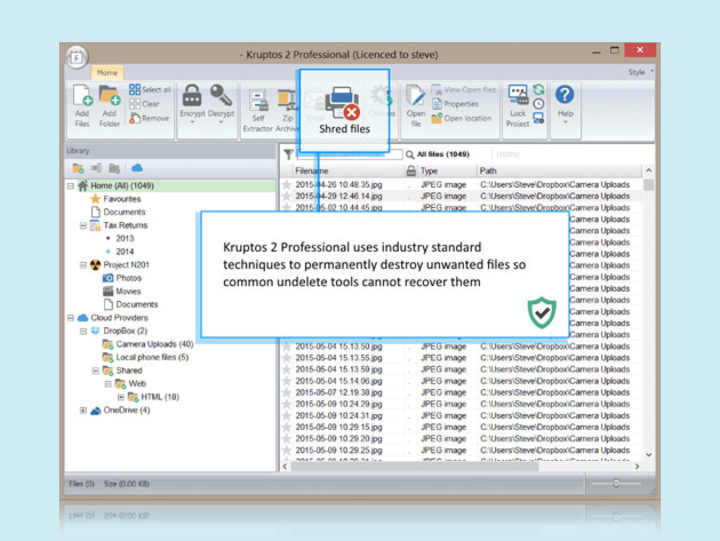Expand the OneDrive (4) tree node

[83, 410]
